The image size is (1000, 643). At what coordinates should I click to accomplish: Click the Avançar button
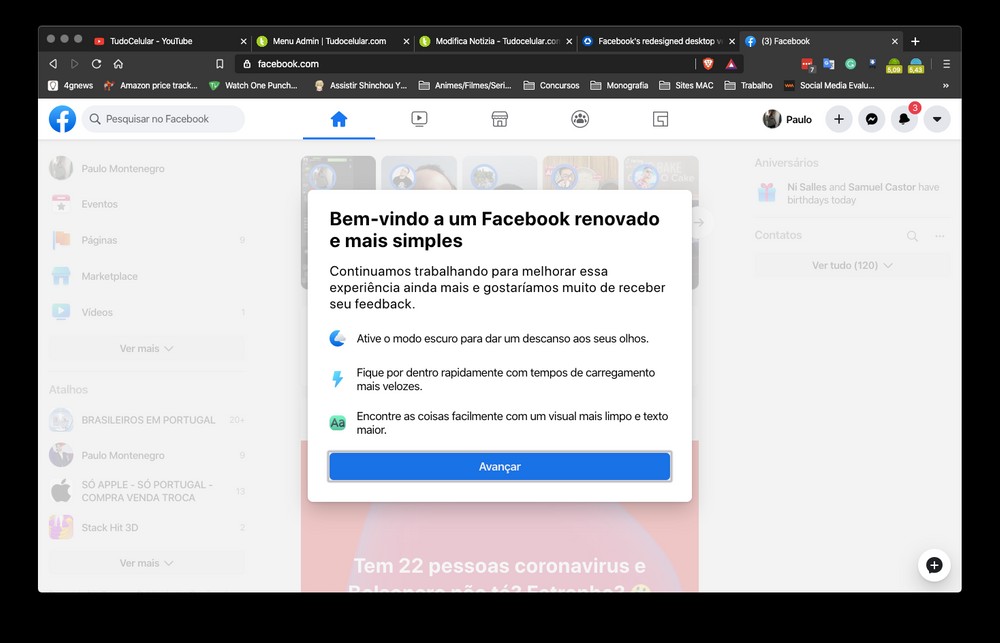pyautogui.click(x=499, y=467)
